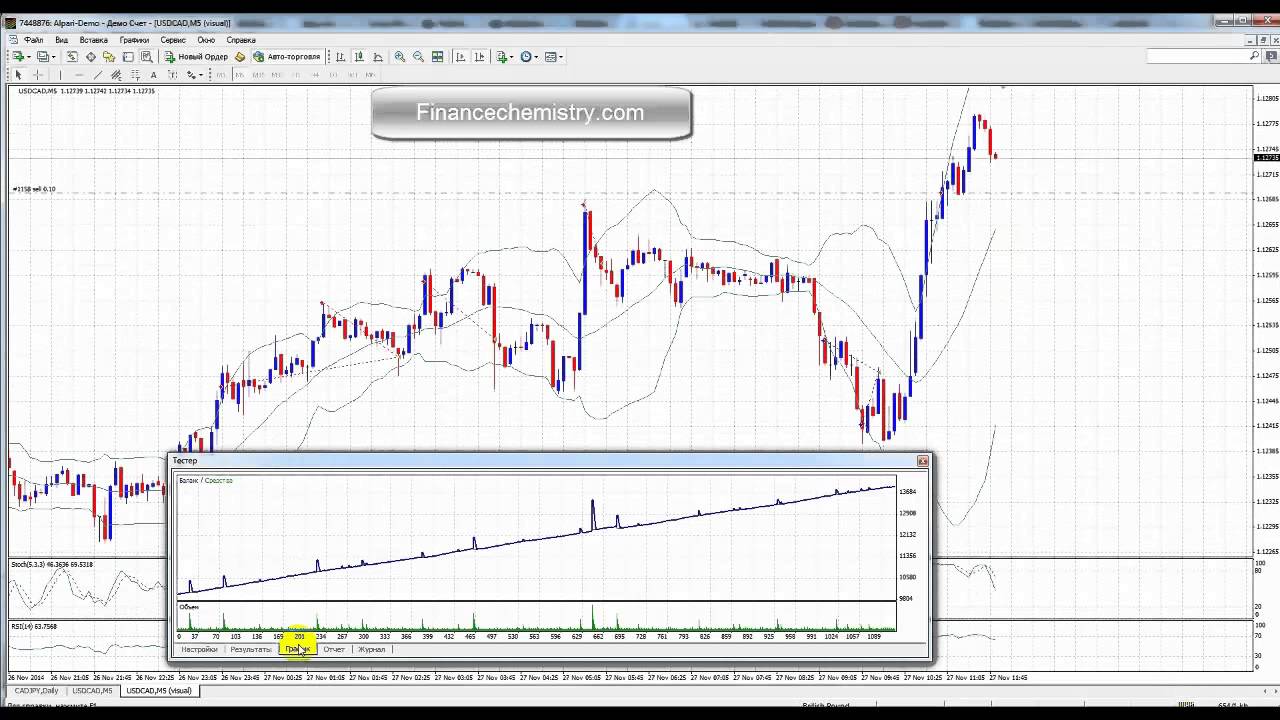Viewport: 1280px width, 720px height.
Task: Open the indicators list icon
Action: [x=502, y=57]
